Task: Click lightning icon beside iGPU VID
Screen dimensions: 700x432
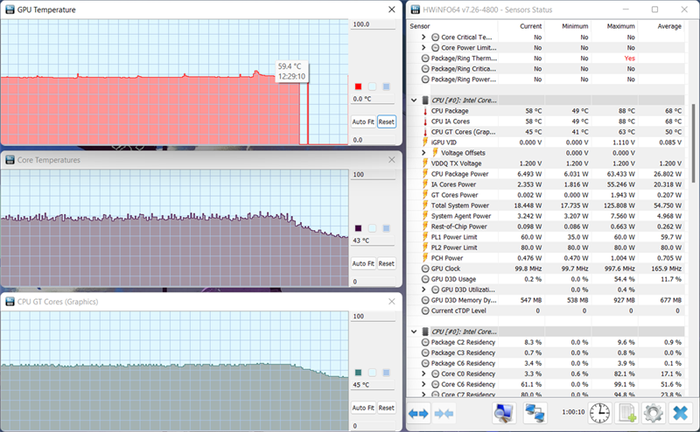Action: coord(425,142)
